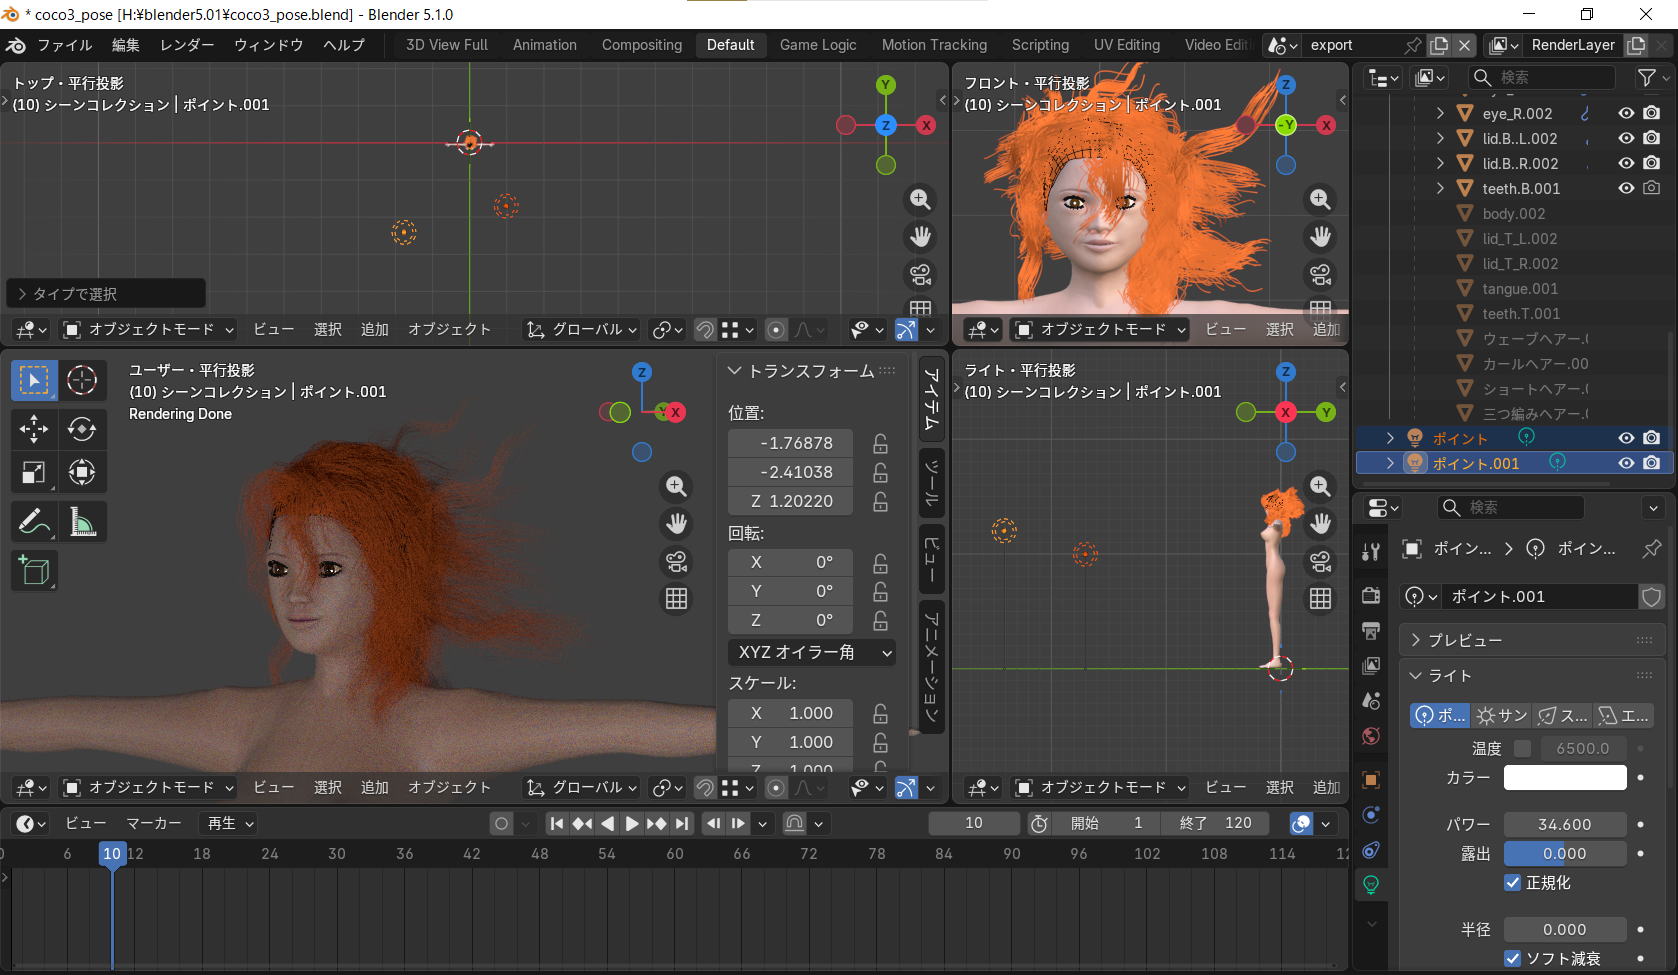Select the Rotate tool in toolbar
The width and height of the screenshot is (1678, 975).
82,428
